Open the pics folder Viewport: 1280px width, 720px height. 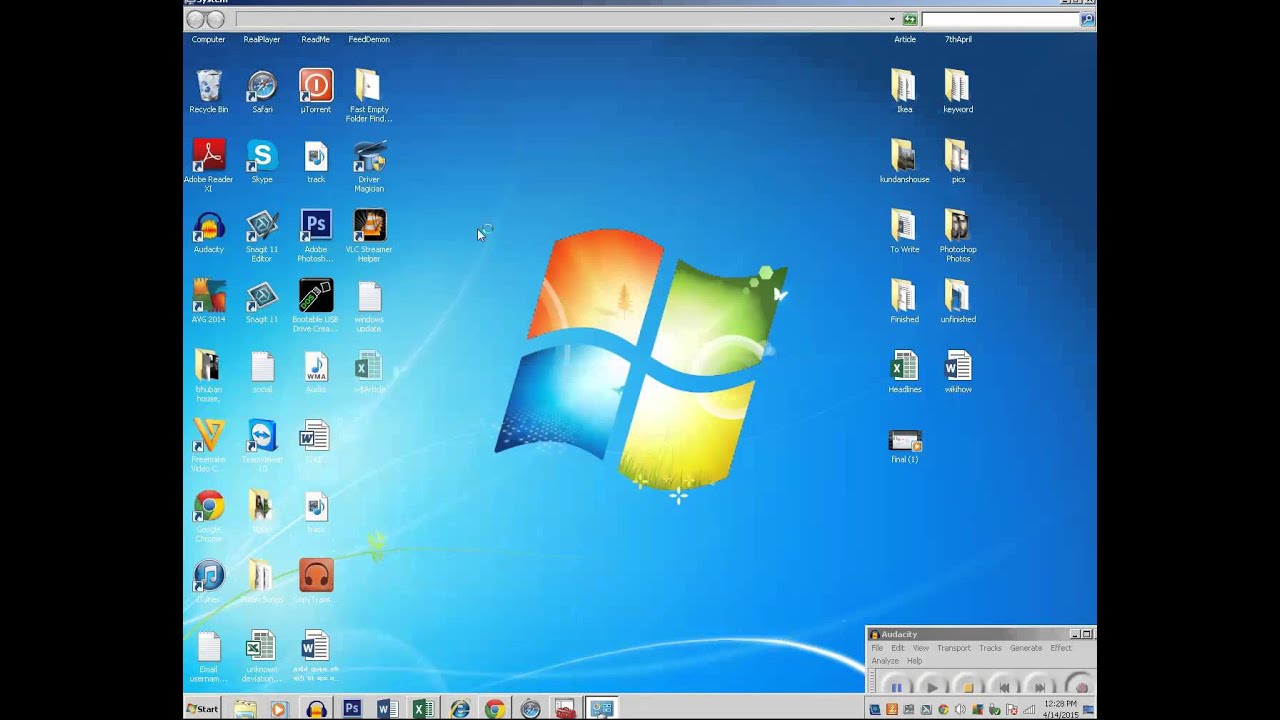point(958,162)
